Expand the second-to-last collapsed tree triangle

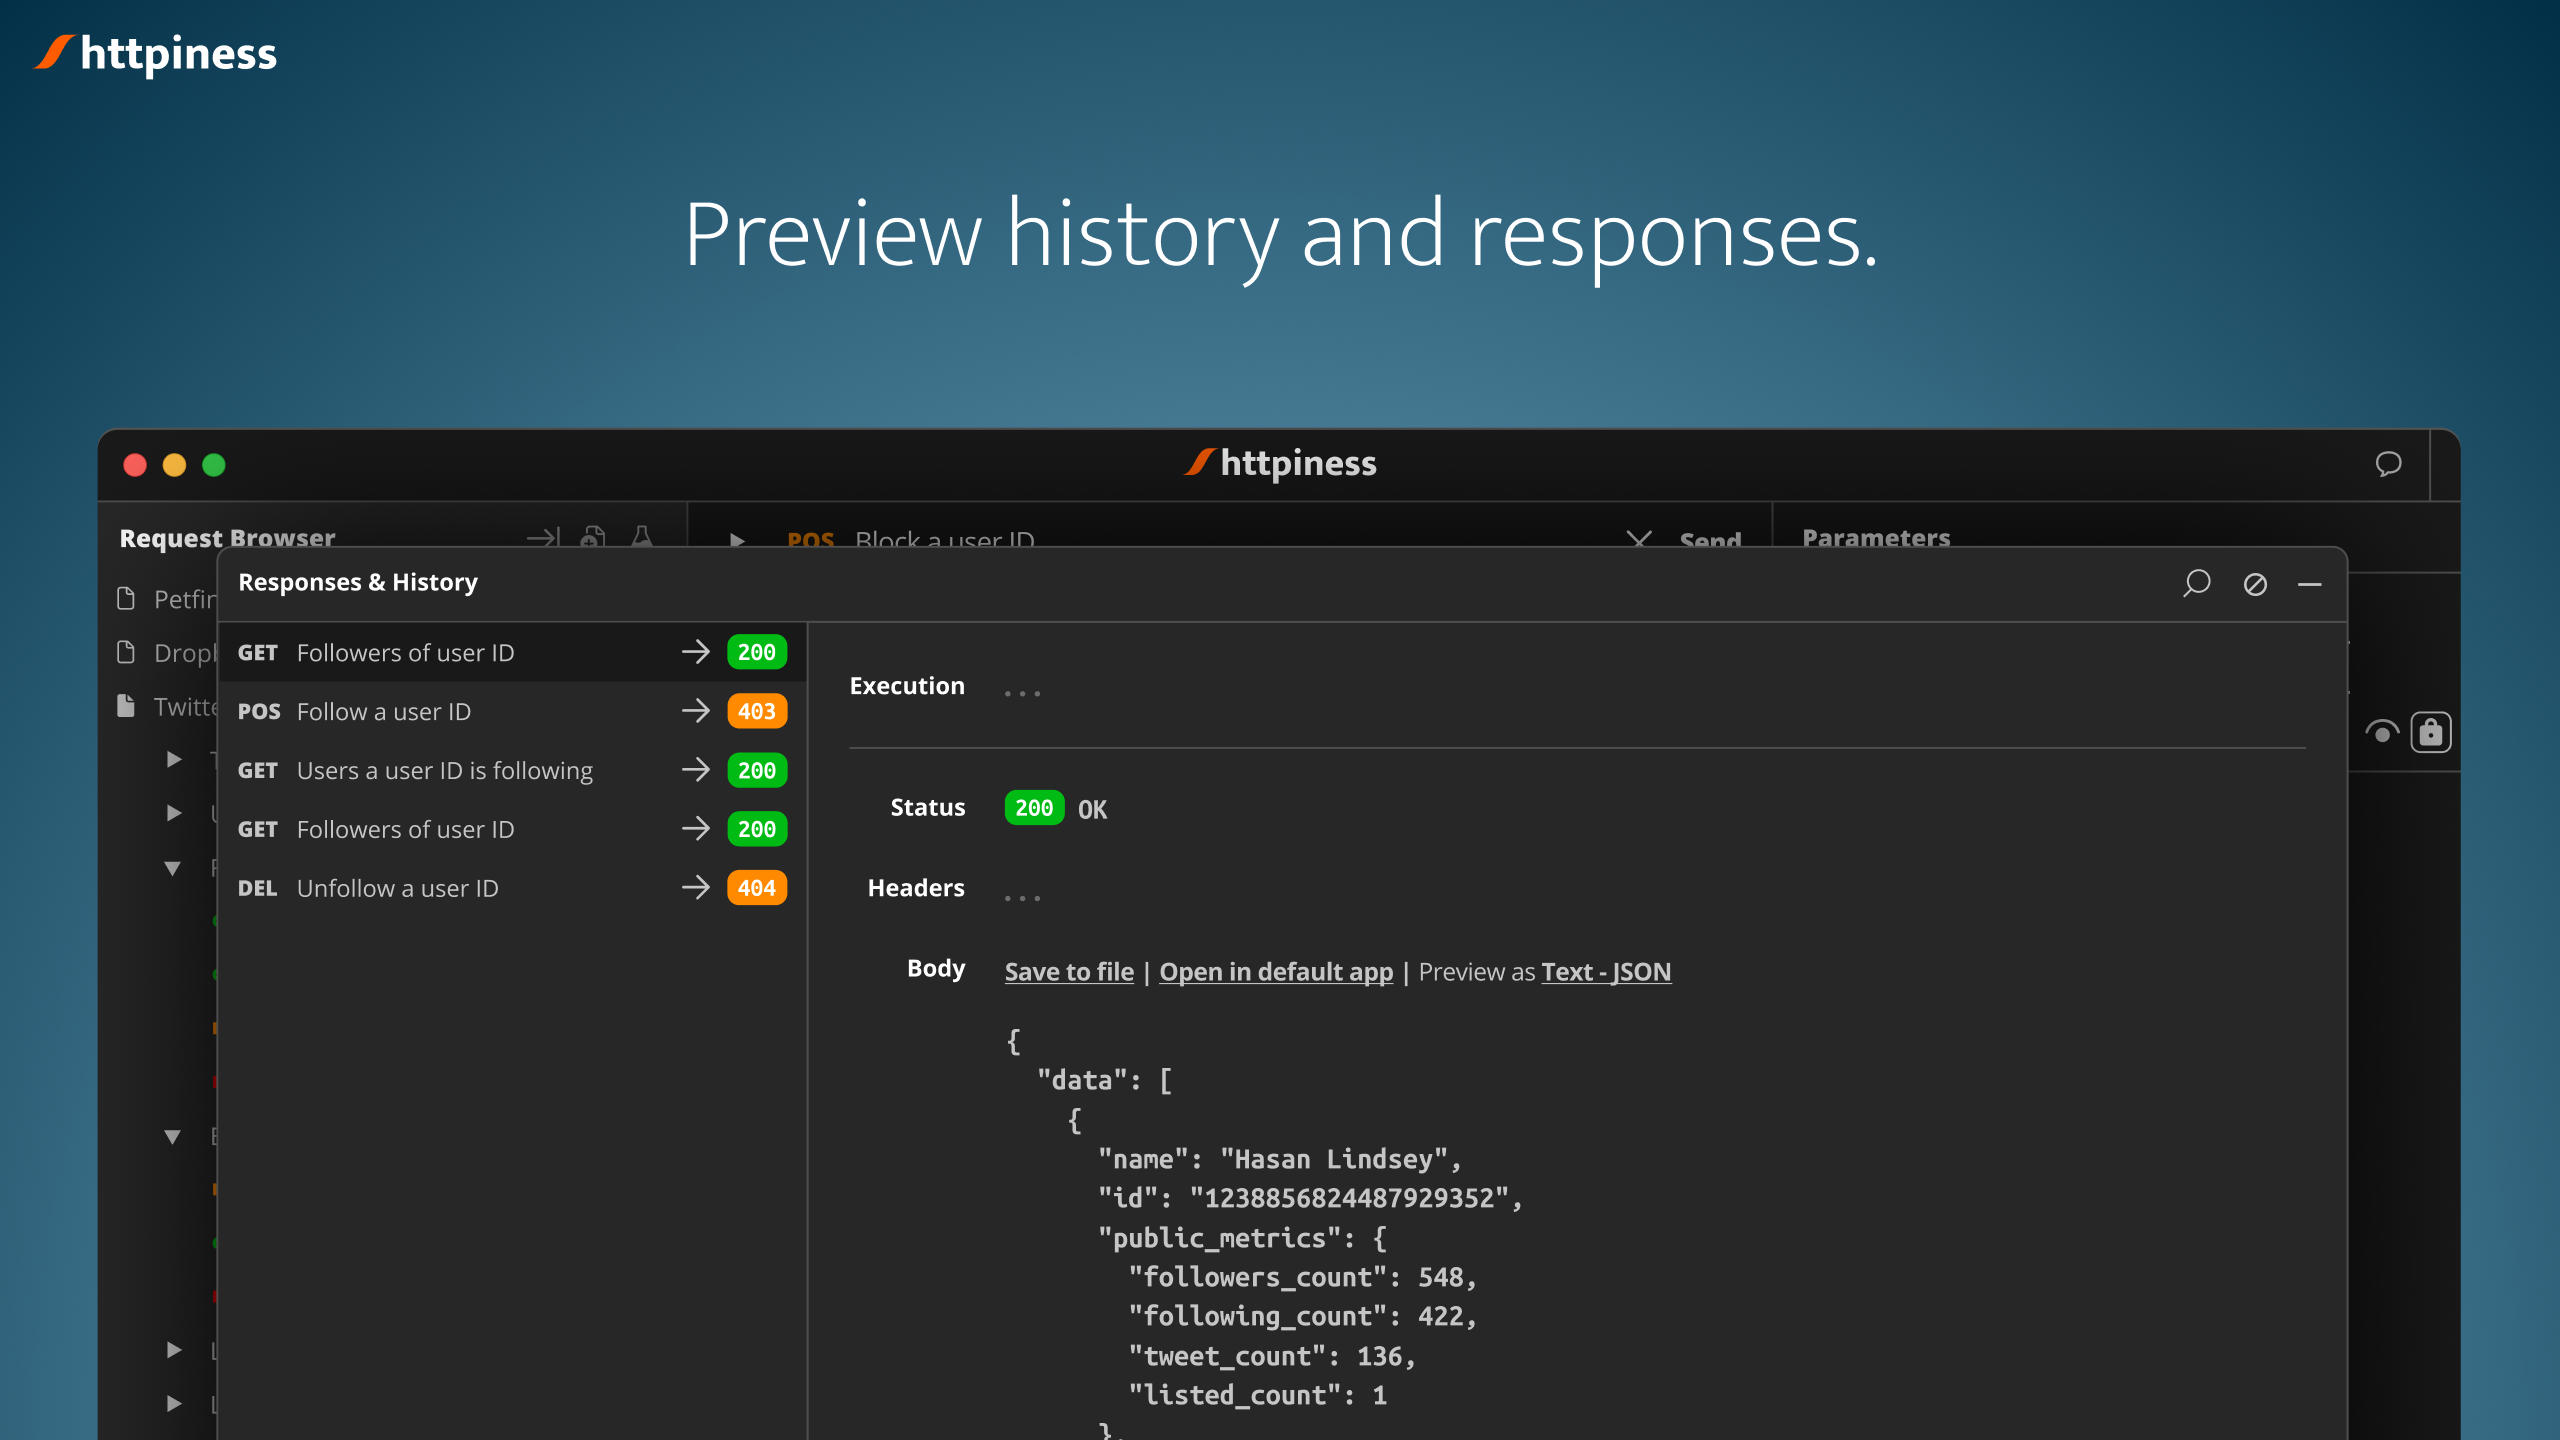pos(174,1349)
